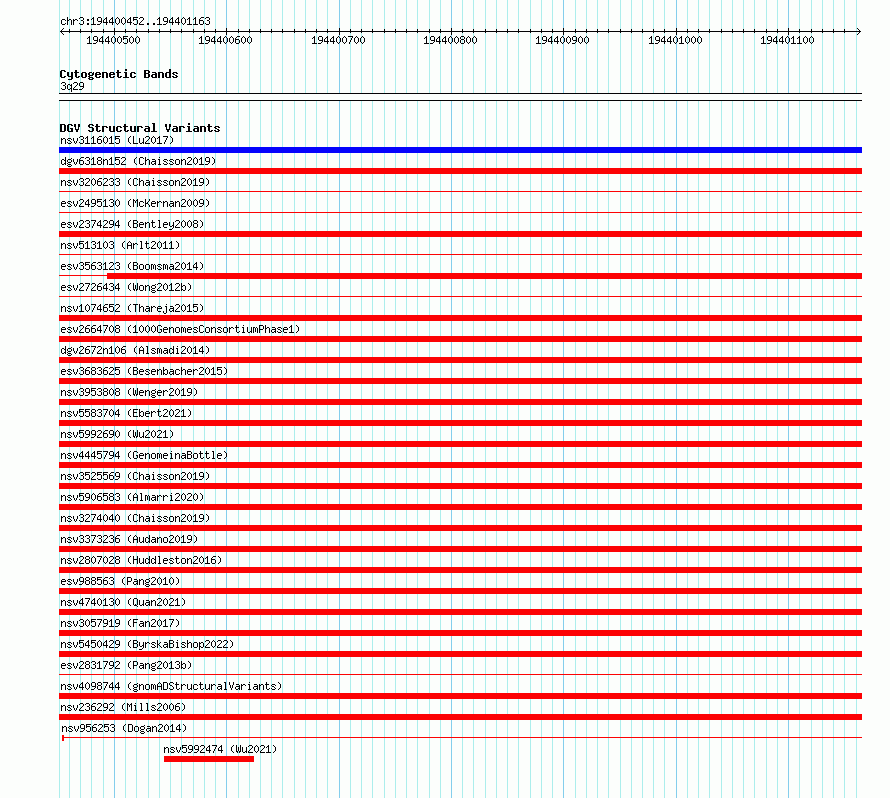The image size is (890, 798).
Task: Click nsv3057919 (Fan2017) label
Action: [x=120, y=623]
